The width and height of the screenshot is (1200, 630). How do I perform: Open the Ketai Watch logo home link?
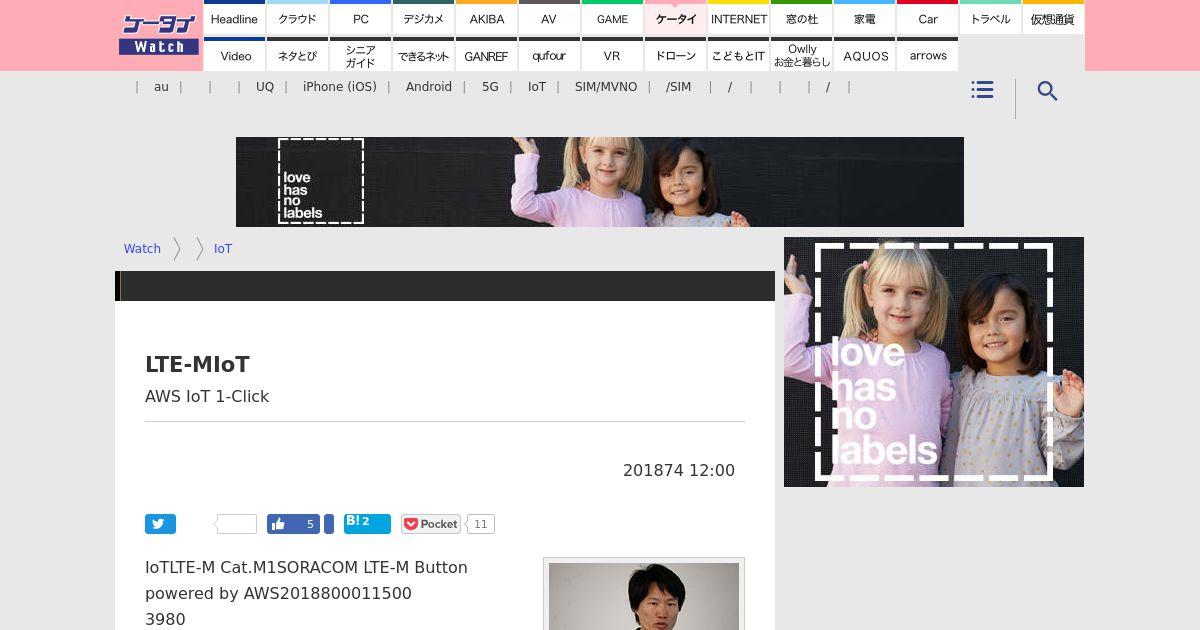159,35
